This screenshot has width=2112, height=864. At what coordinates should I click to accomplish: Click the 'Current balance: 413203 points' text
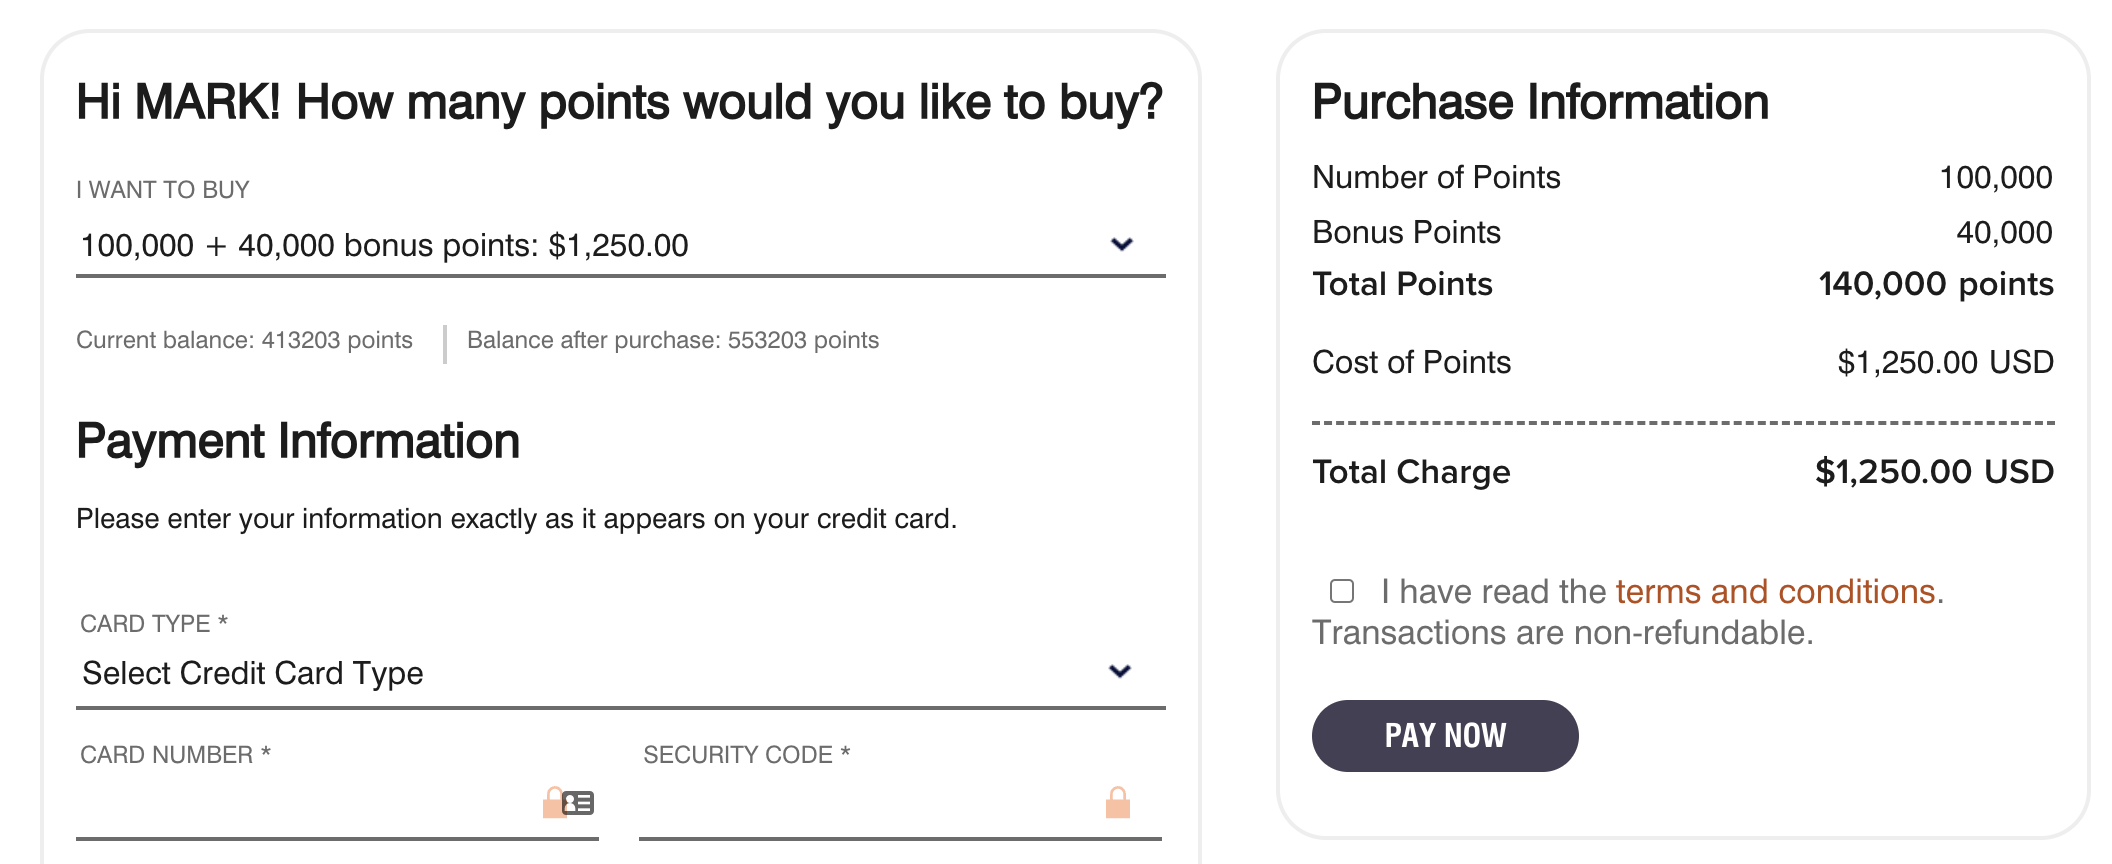[244, 340]
